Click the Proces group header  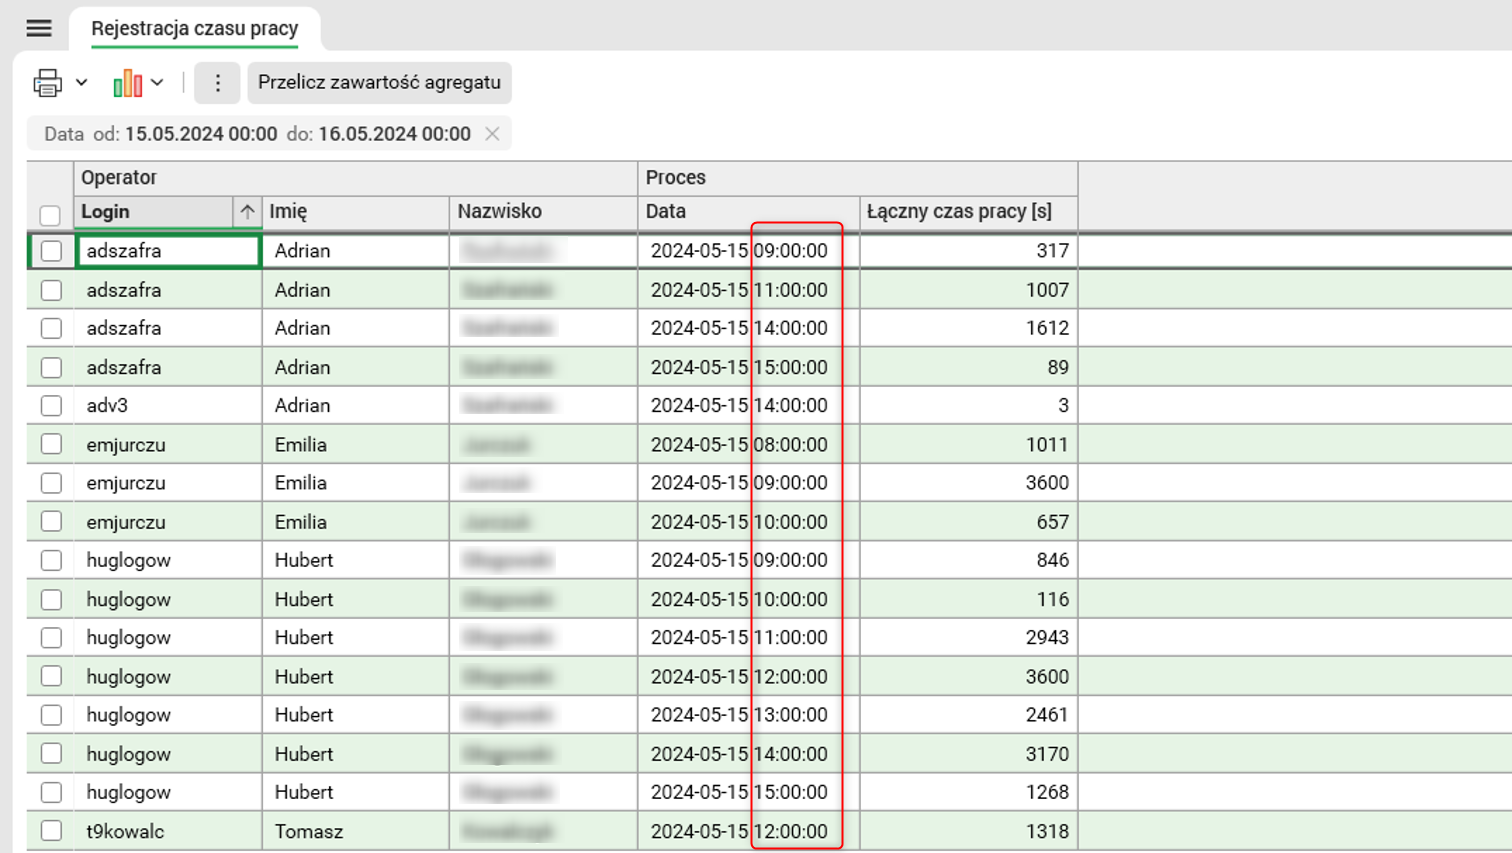point(858,178)
